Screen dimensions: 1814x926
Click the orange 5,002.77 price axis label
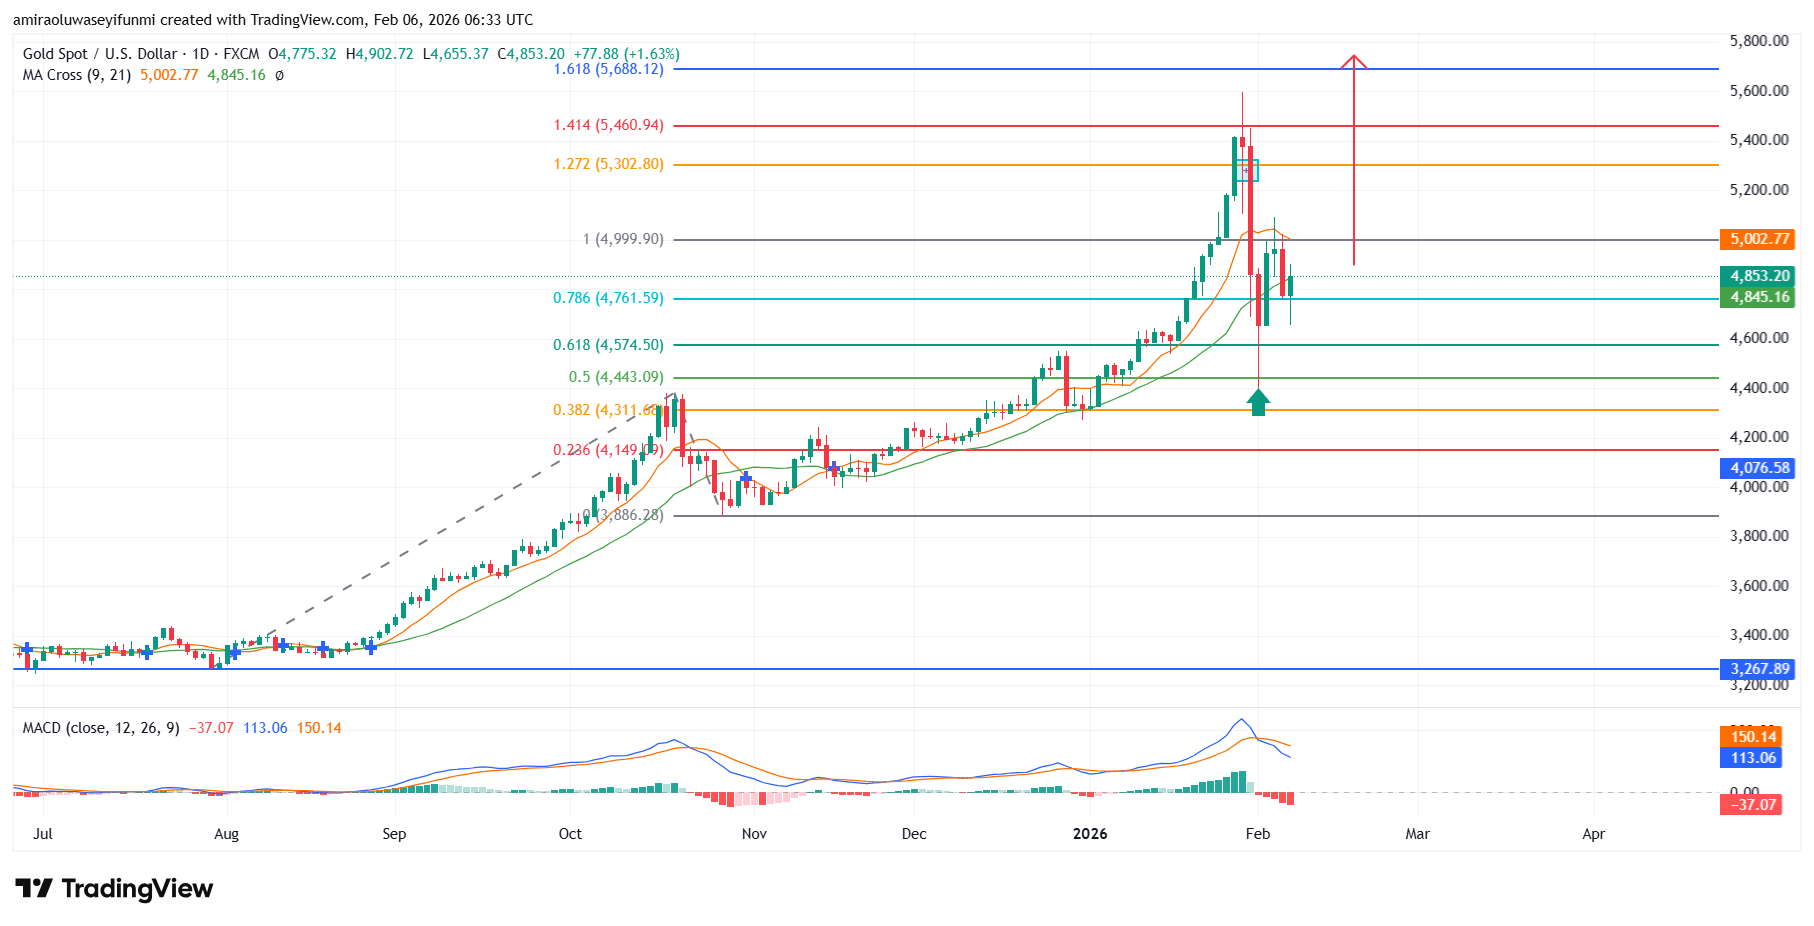pyautogui.click(x=1755, y=239)
